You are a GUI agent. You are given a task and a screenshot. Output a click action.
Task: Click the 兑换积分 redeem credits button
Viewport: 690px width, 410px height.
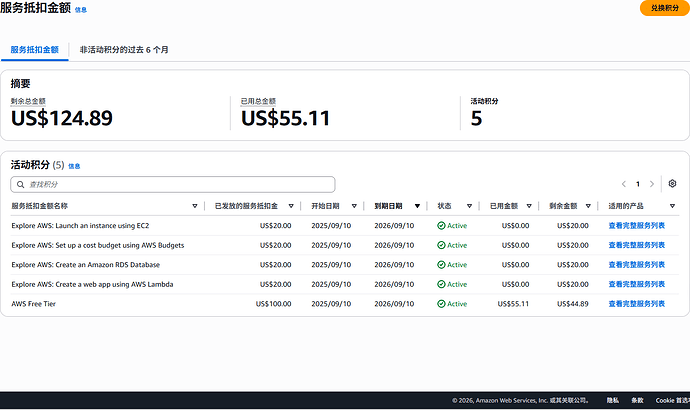pyautogui.click(x=664, y=8)
